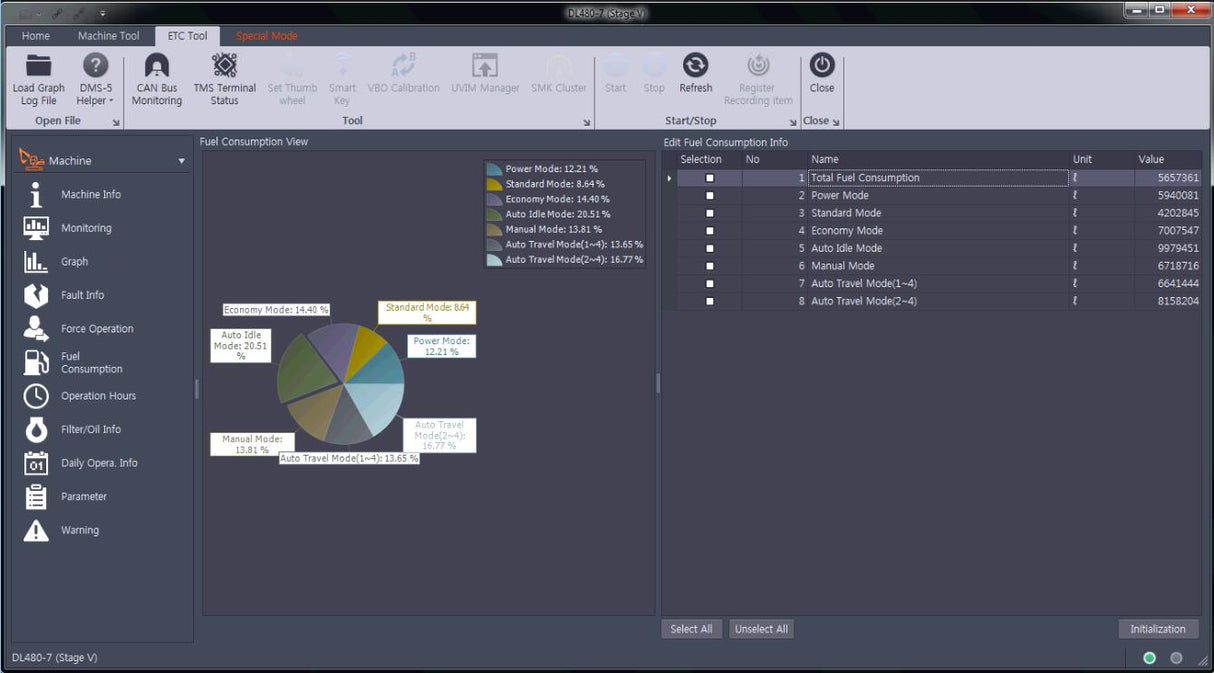Click the CAN Bus Monitoring icon
This screenshot has width=1214, height=673.
pos(157,67)
